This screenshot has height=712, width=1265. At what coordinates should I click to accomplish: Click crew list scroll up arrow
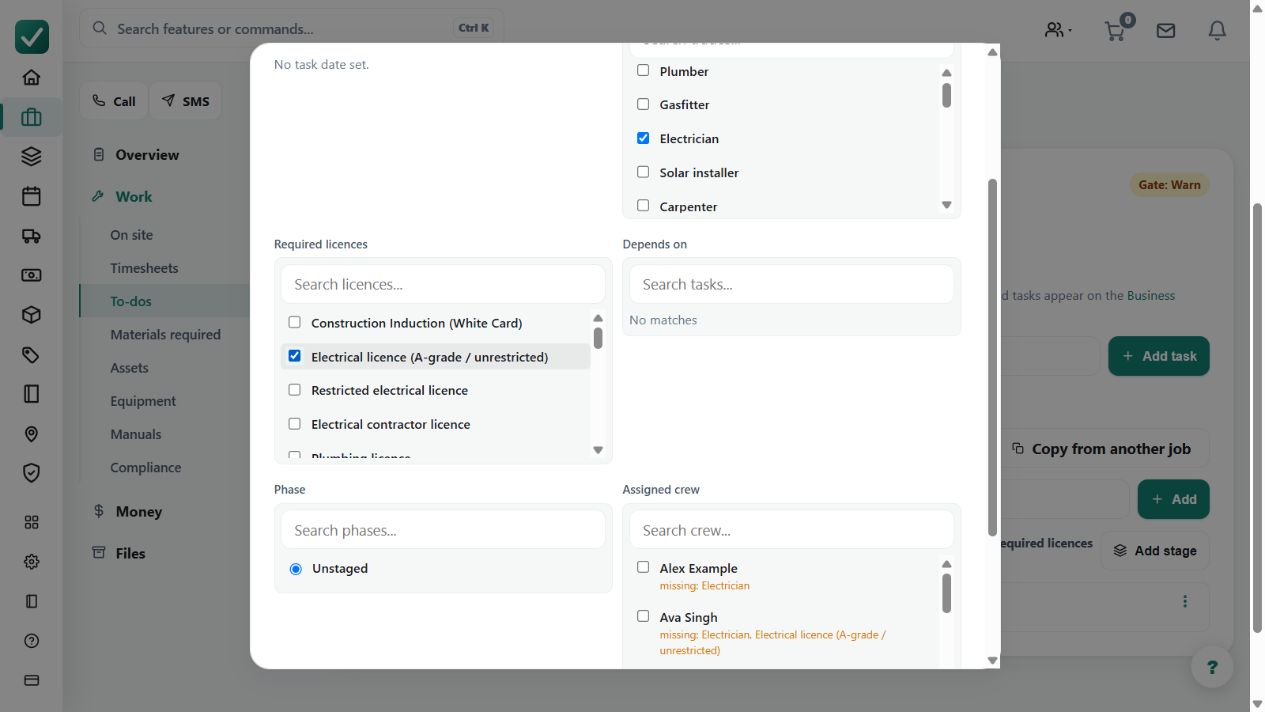[x=946, y=564]
